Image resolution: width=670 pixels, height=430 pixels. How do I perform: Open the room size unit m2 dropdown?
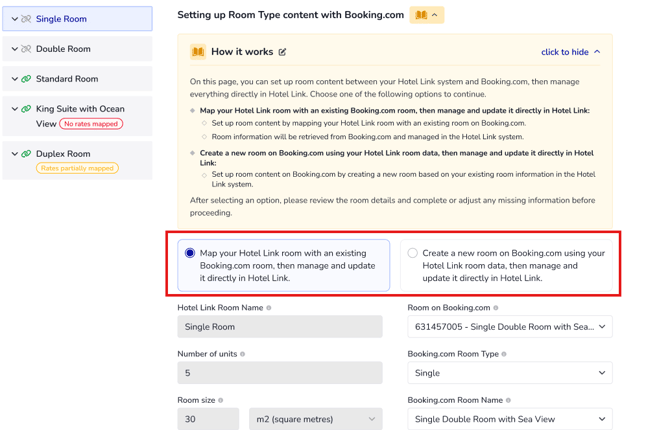click(x=315, y=419)
